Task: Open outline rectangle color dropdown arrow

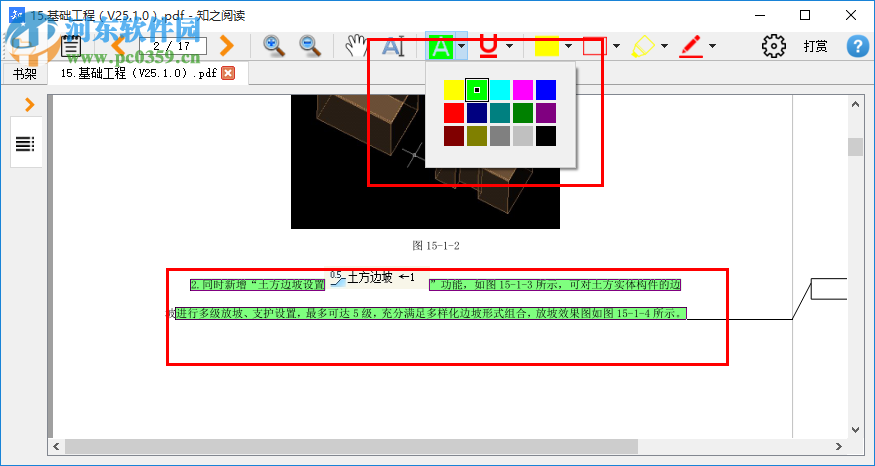Action: click(x=616, y=46)
